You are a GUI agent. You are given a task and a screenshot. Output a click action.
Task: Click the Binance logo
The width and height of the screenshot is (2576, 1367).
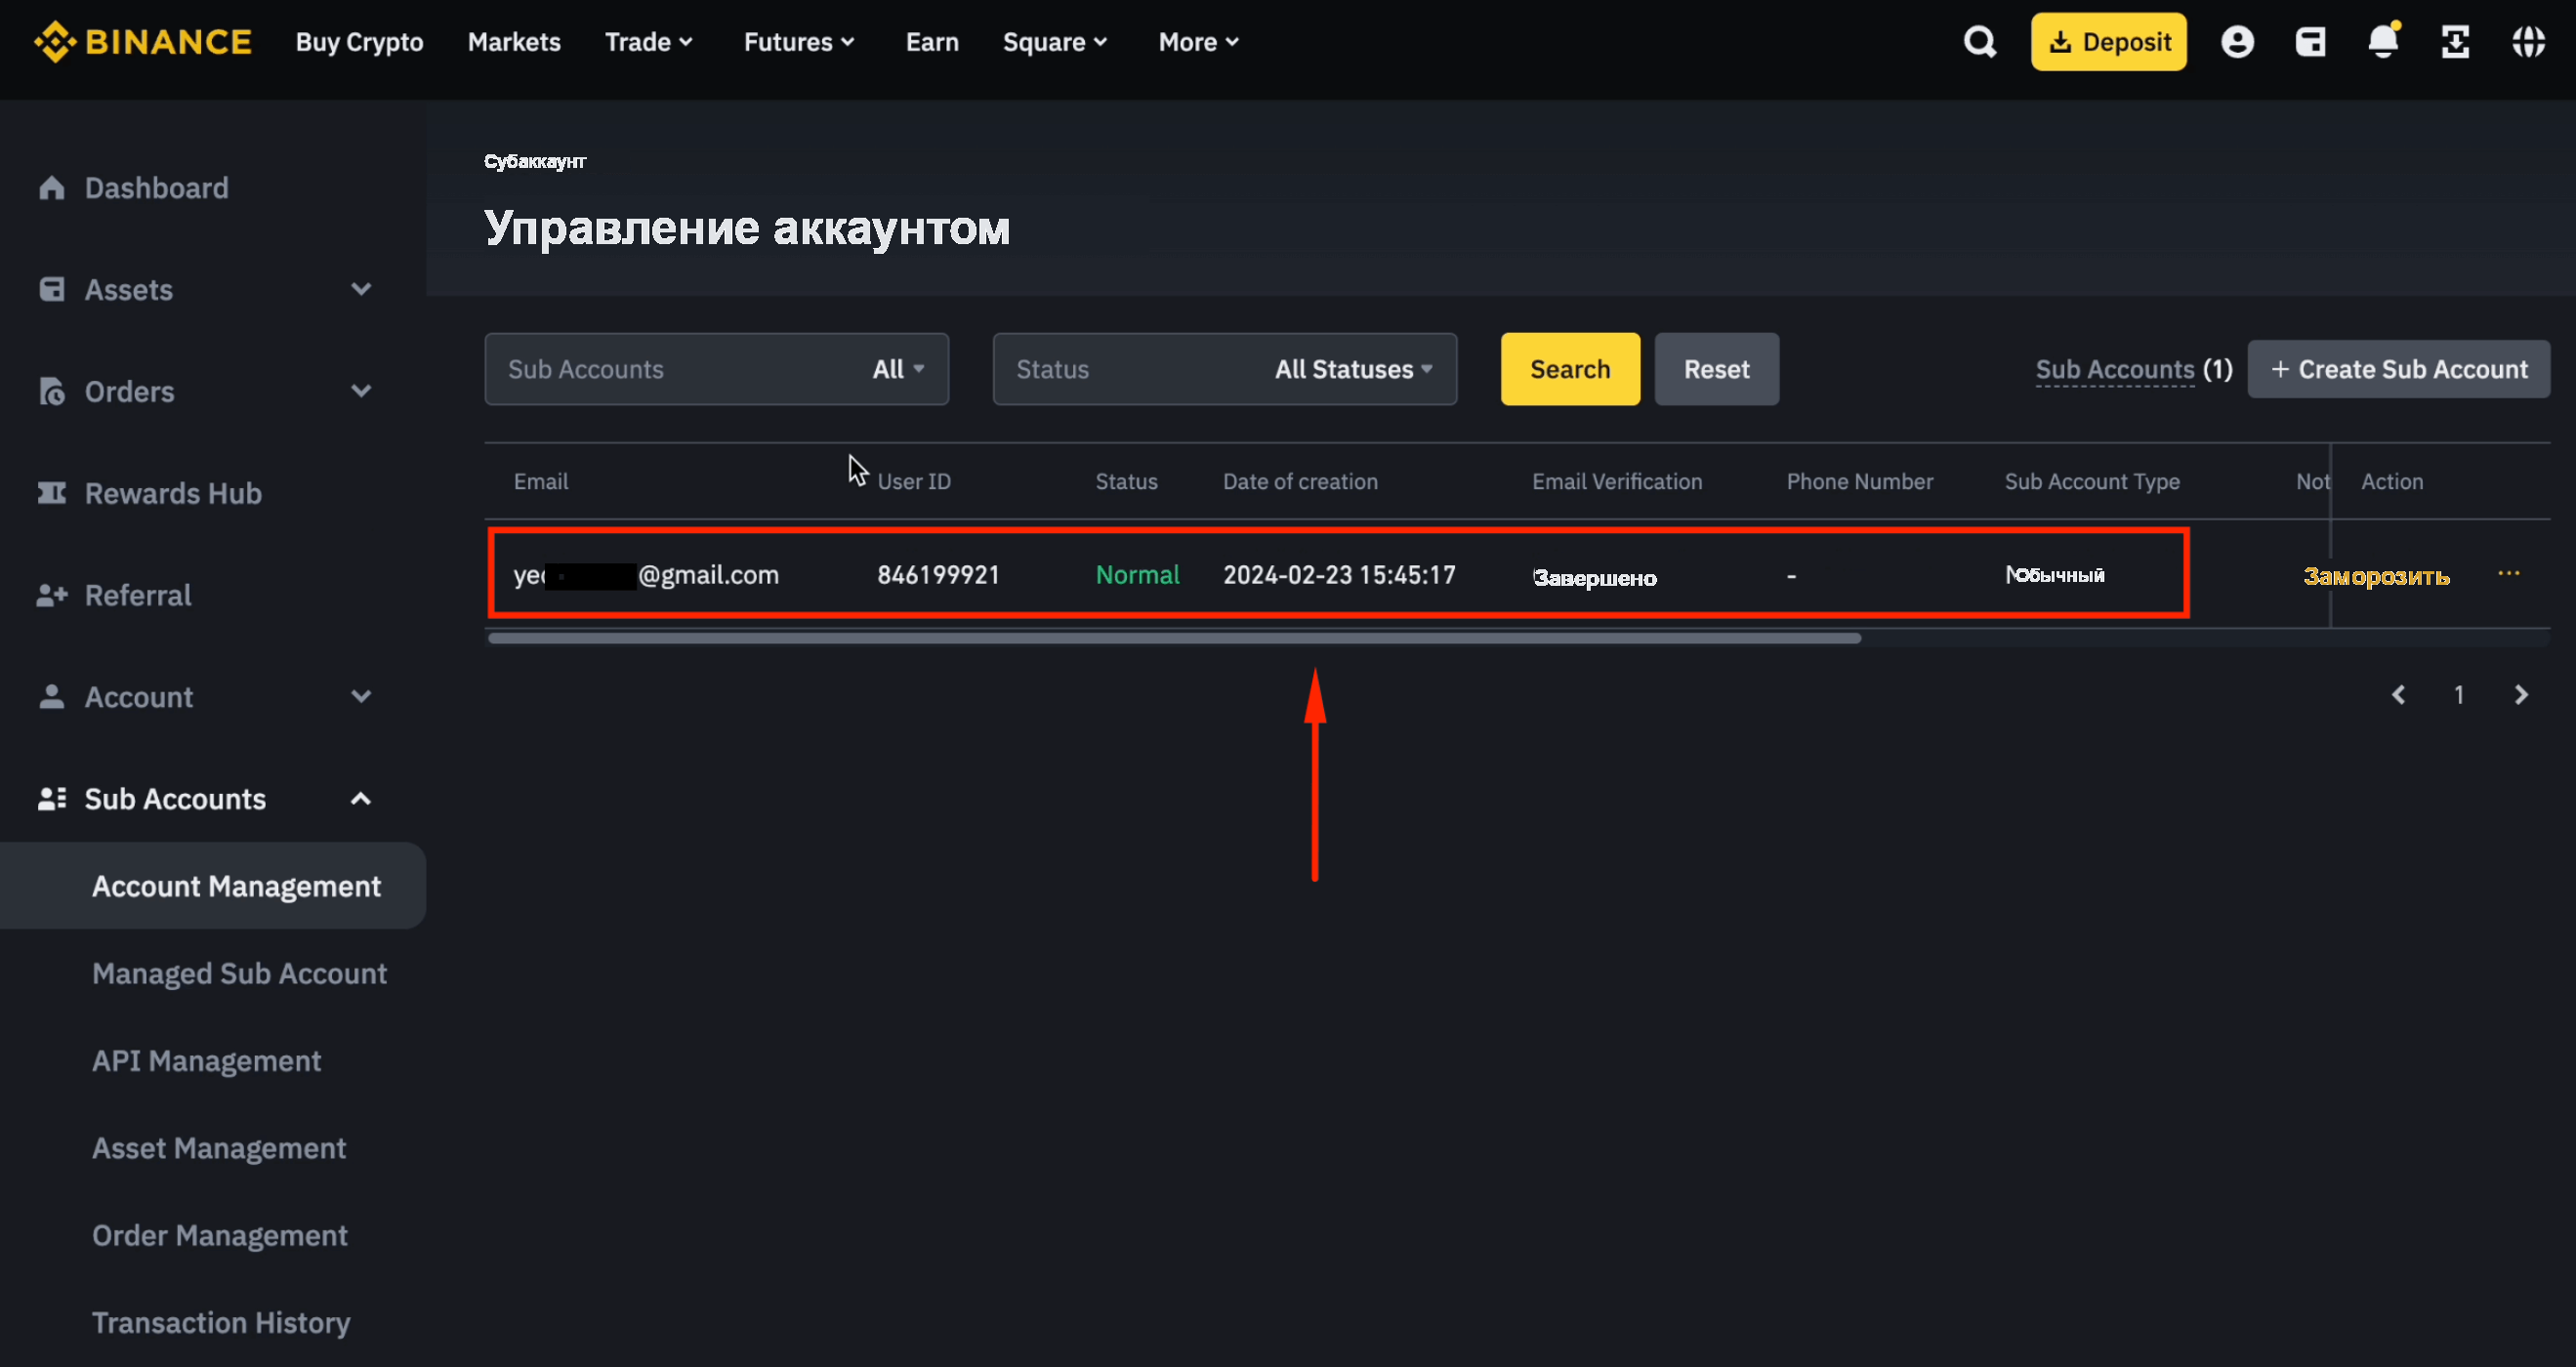coord(142,42)
